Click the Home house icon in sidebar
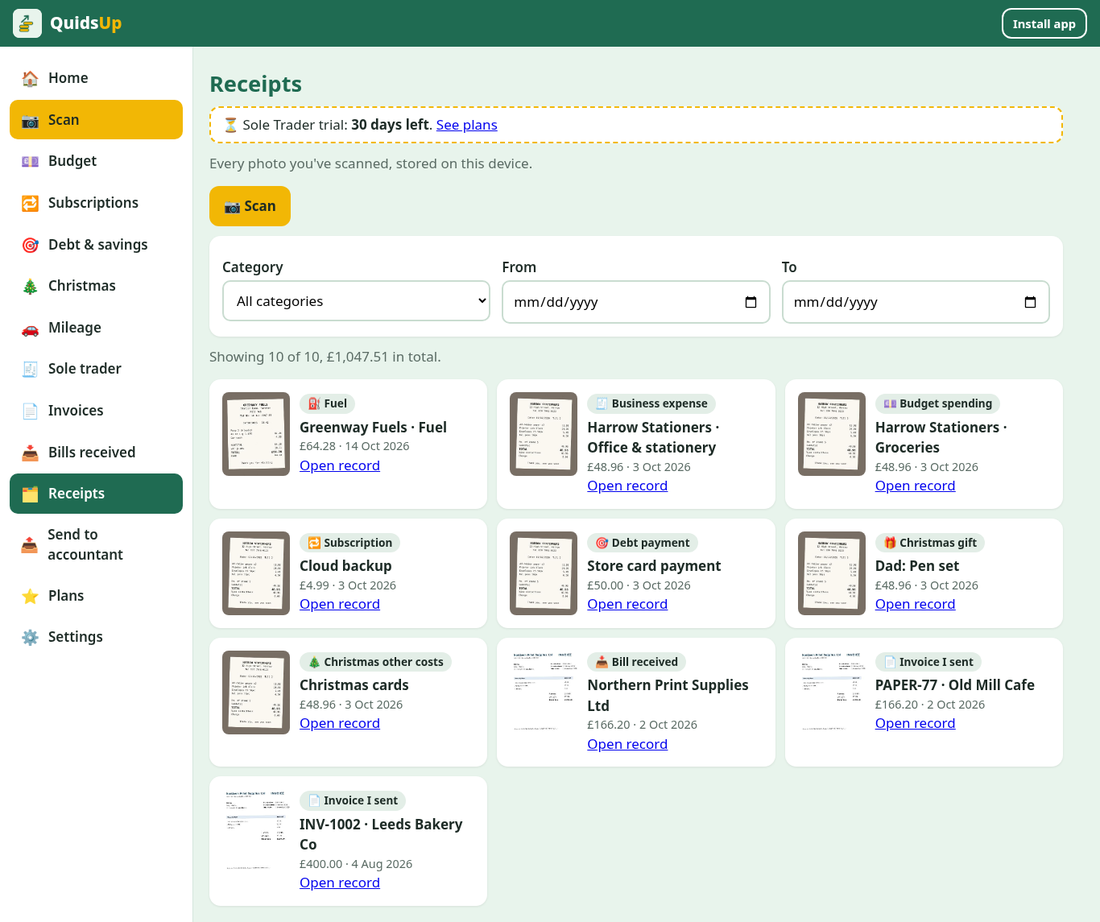Viewport: 1100px width, 922px height. click(29, 79)
